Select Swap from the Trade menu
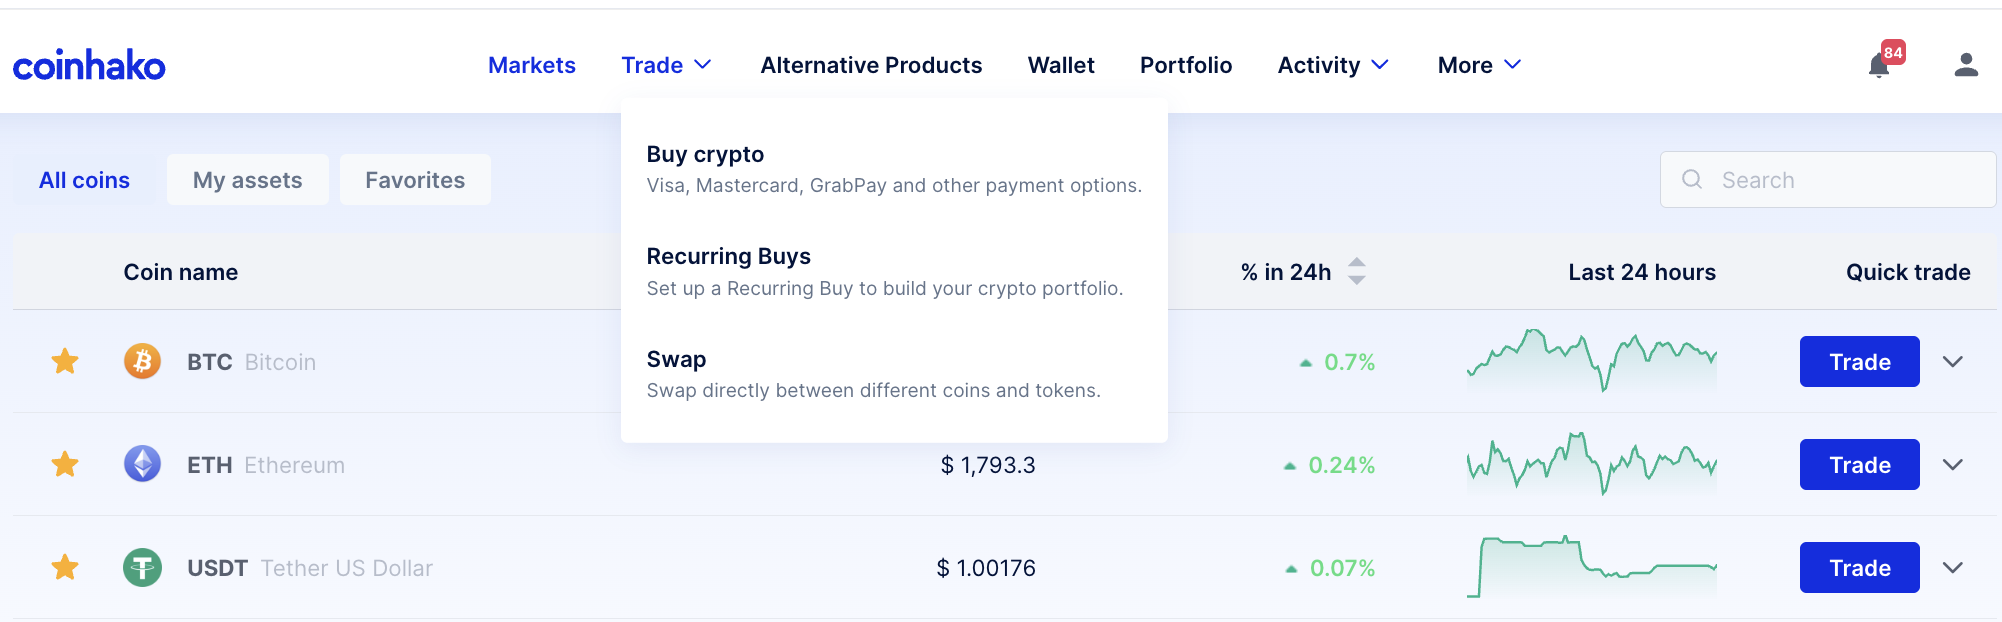The height and width of the screenshot is (622, 2002). click(676, 360)
